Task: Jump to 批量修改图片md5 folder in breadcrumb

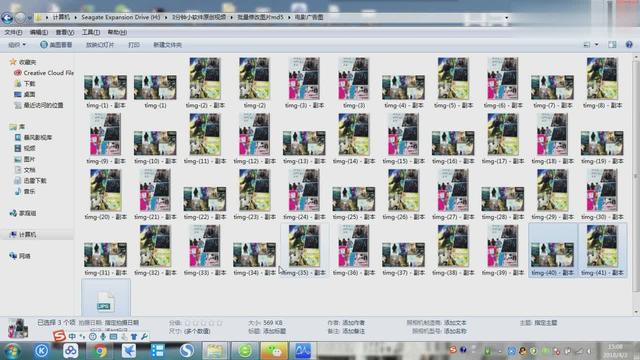Action: 260,17
